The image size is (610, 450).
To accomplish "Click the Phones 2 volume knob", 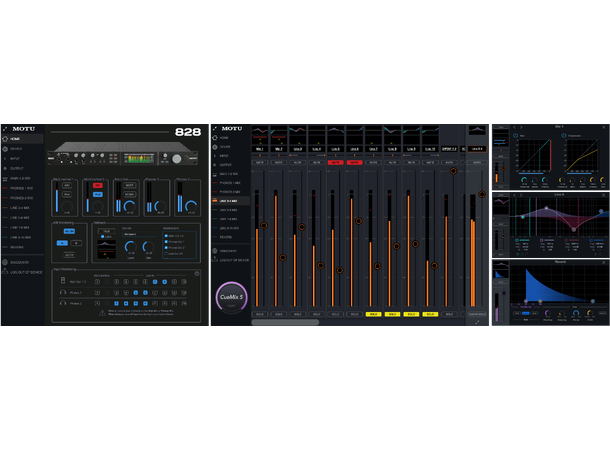I will (191, 206).
